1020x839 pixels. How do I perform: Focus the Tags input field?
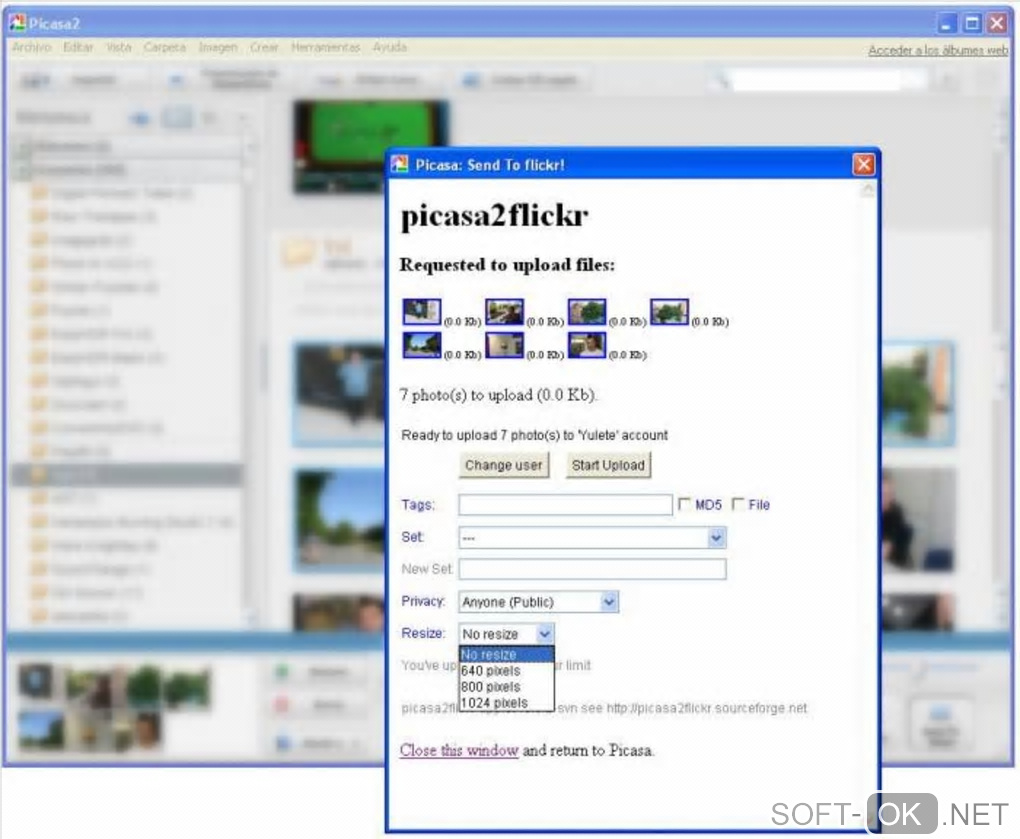565,505
